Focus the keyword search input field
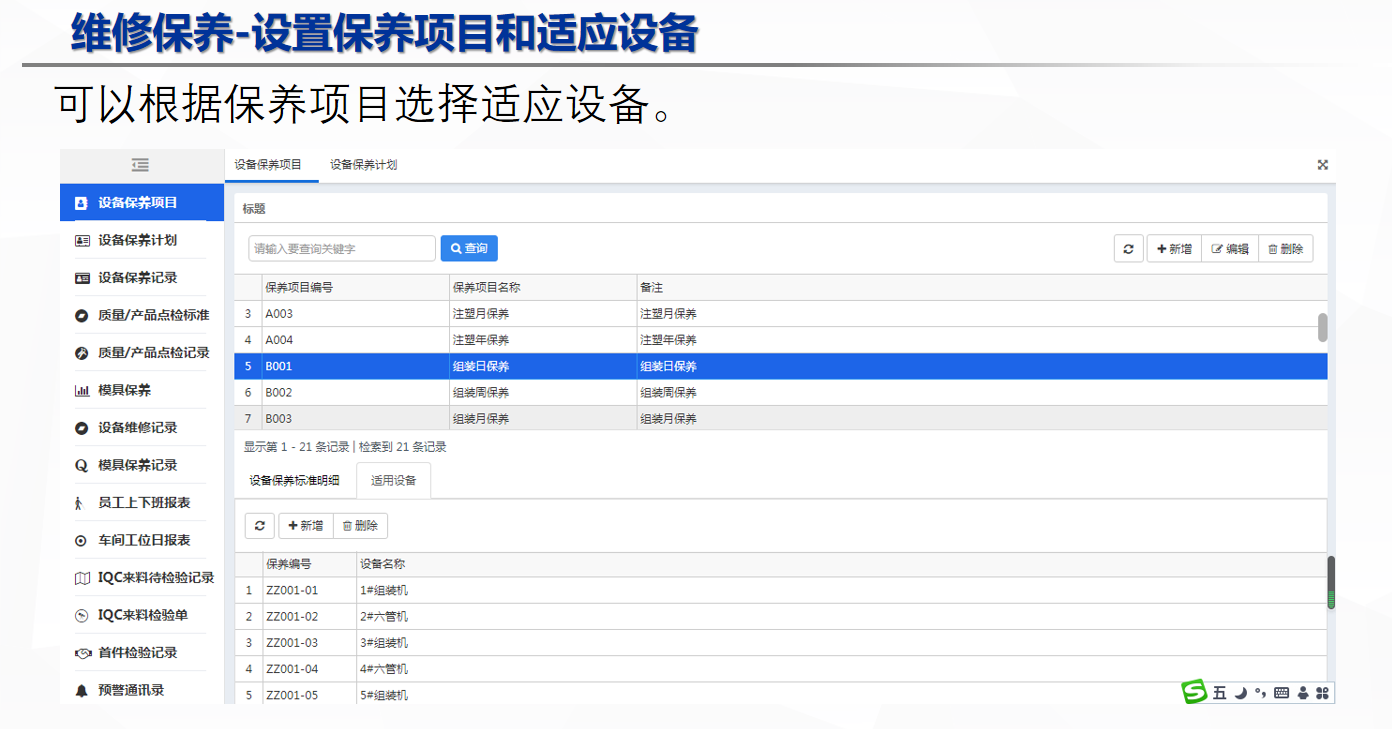 tap(342, 248)
